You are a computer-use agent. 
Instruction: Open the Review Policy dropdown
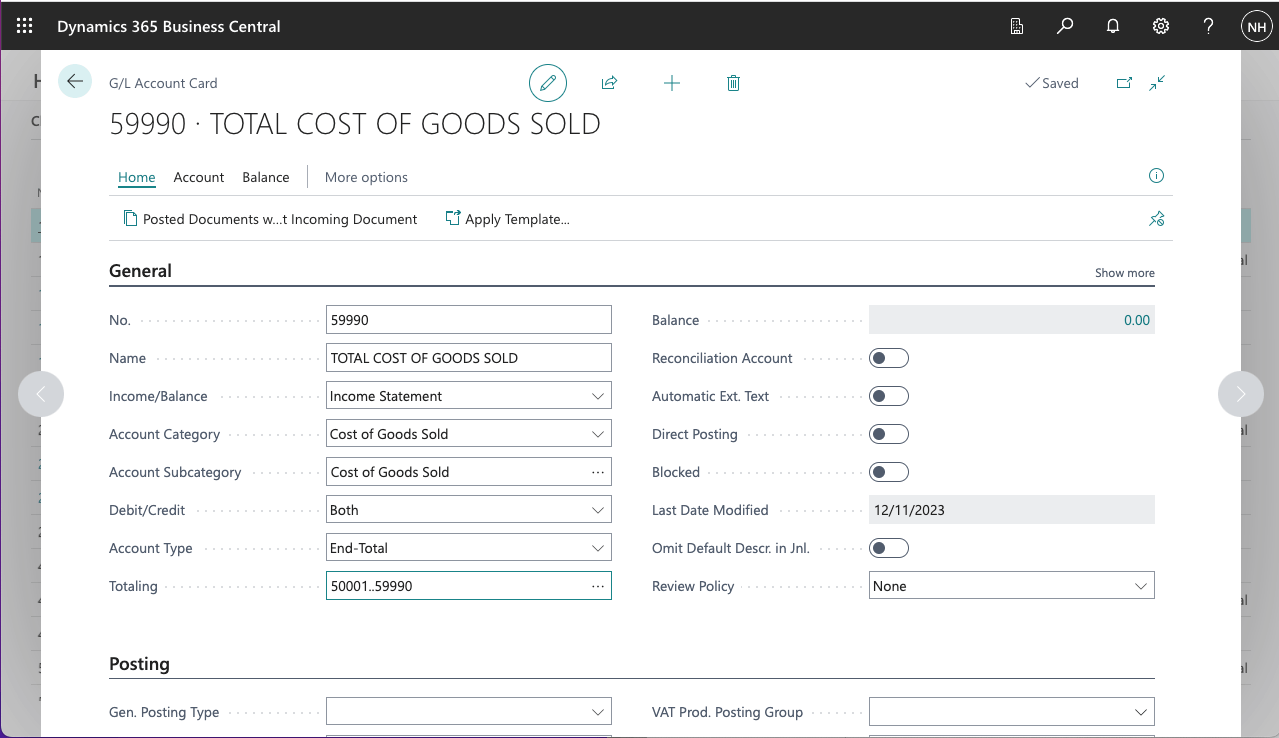[1011, 586]
